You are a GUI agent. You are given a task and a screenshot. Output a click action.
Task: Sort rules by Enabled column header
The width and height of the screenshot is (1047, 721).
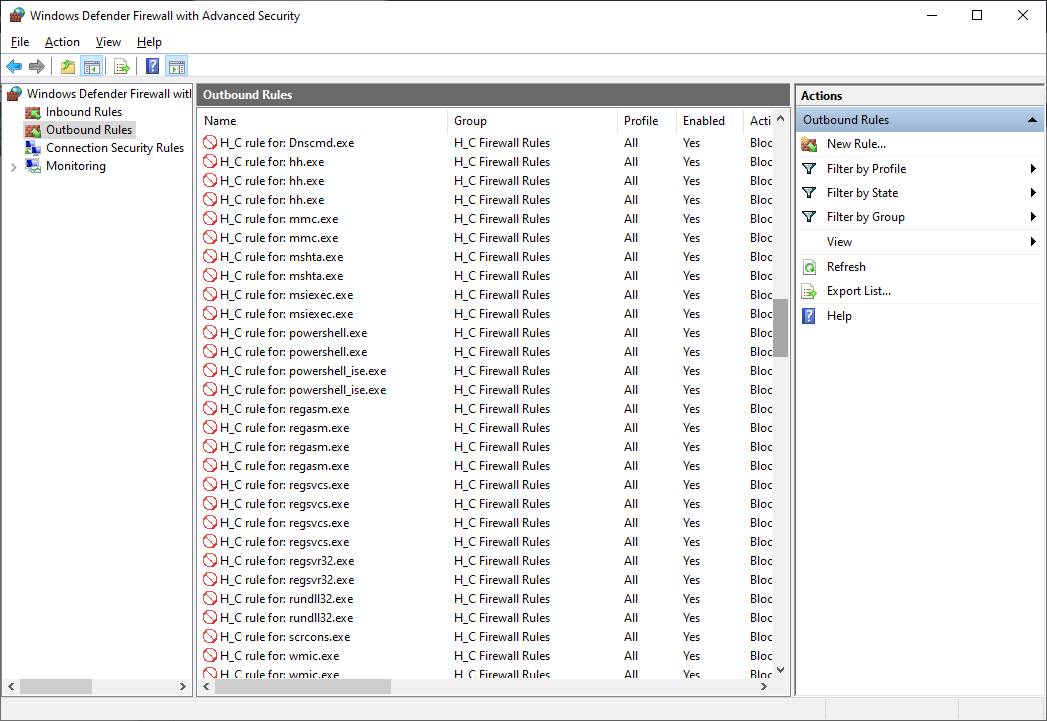pos(709,121)
